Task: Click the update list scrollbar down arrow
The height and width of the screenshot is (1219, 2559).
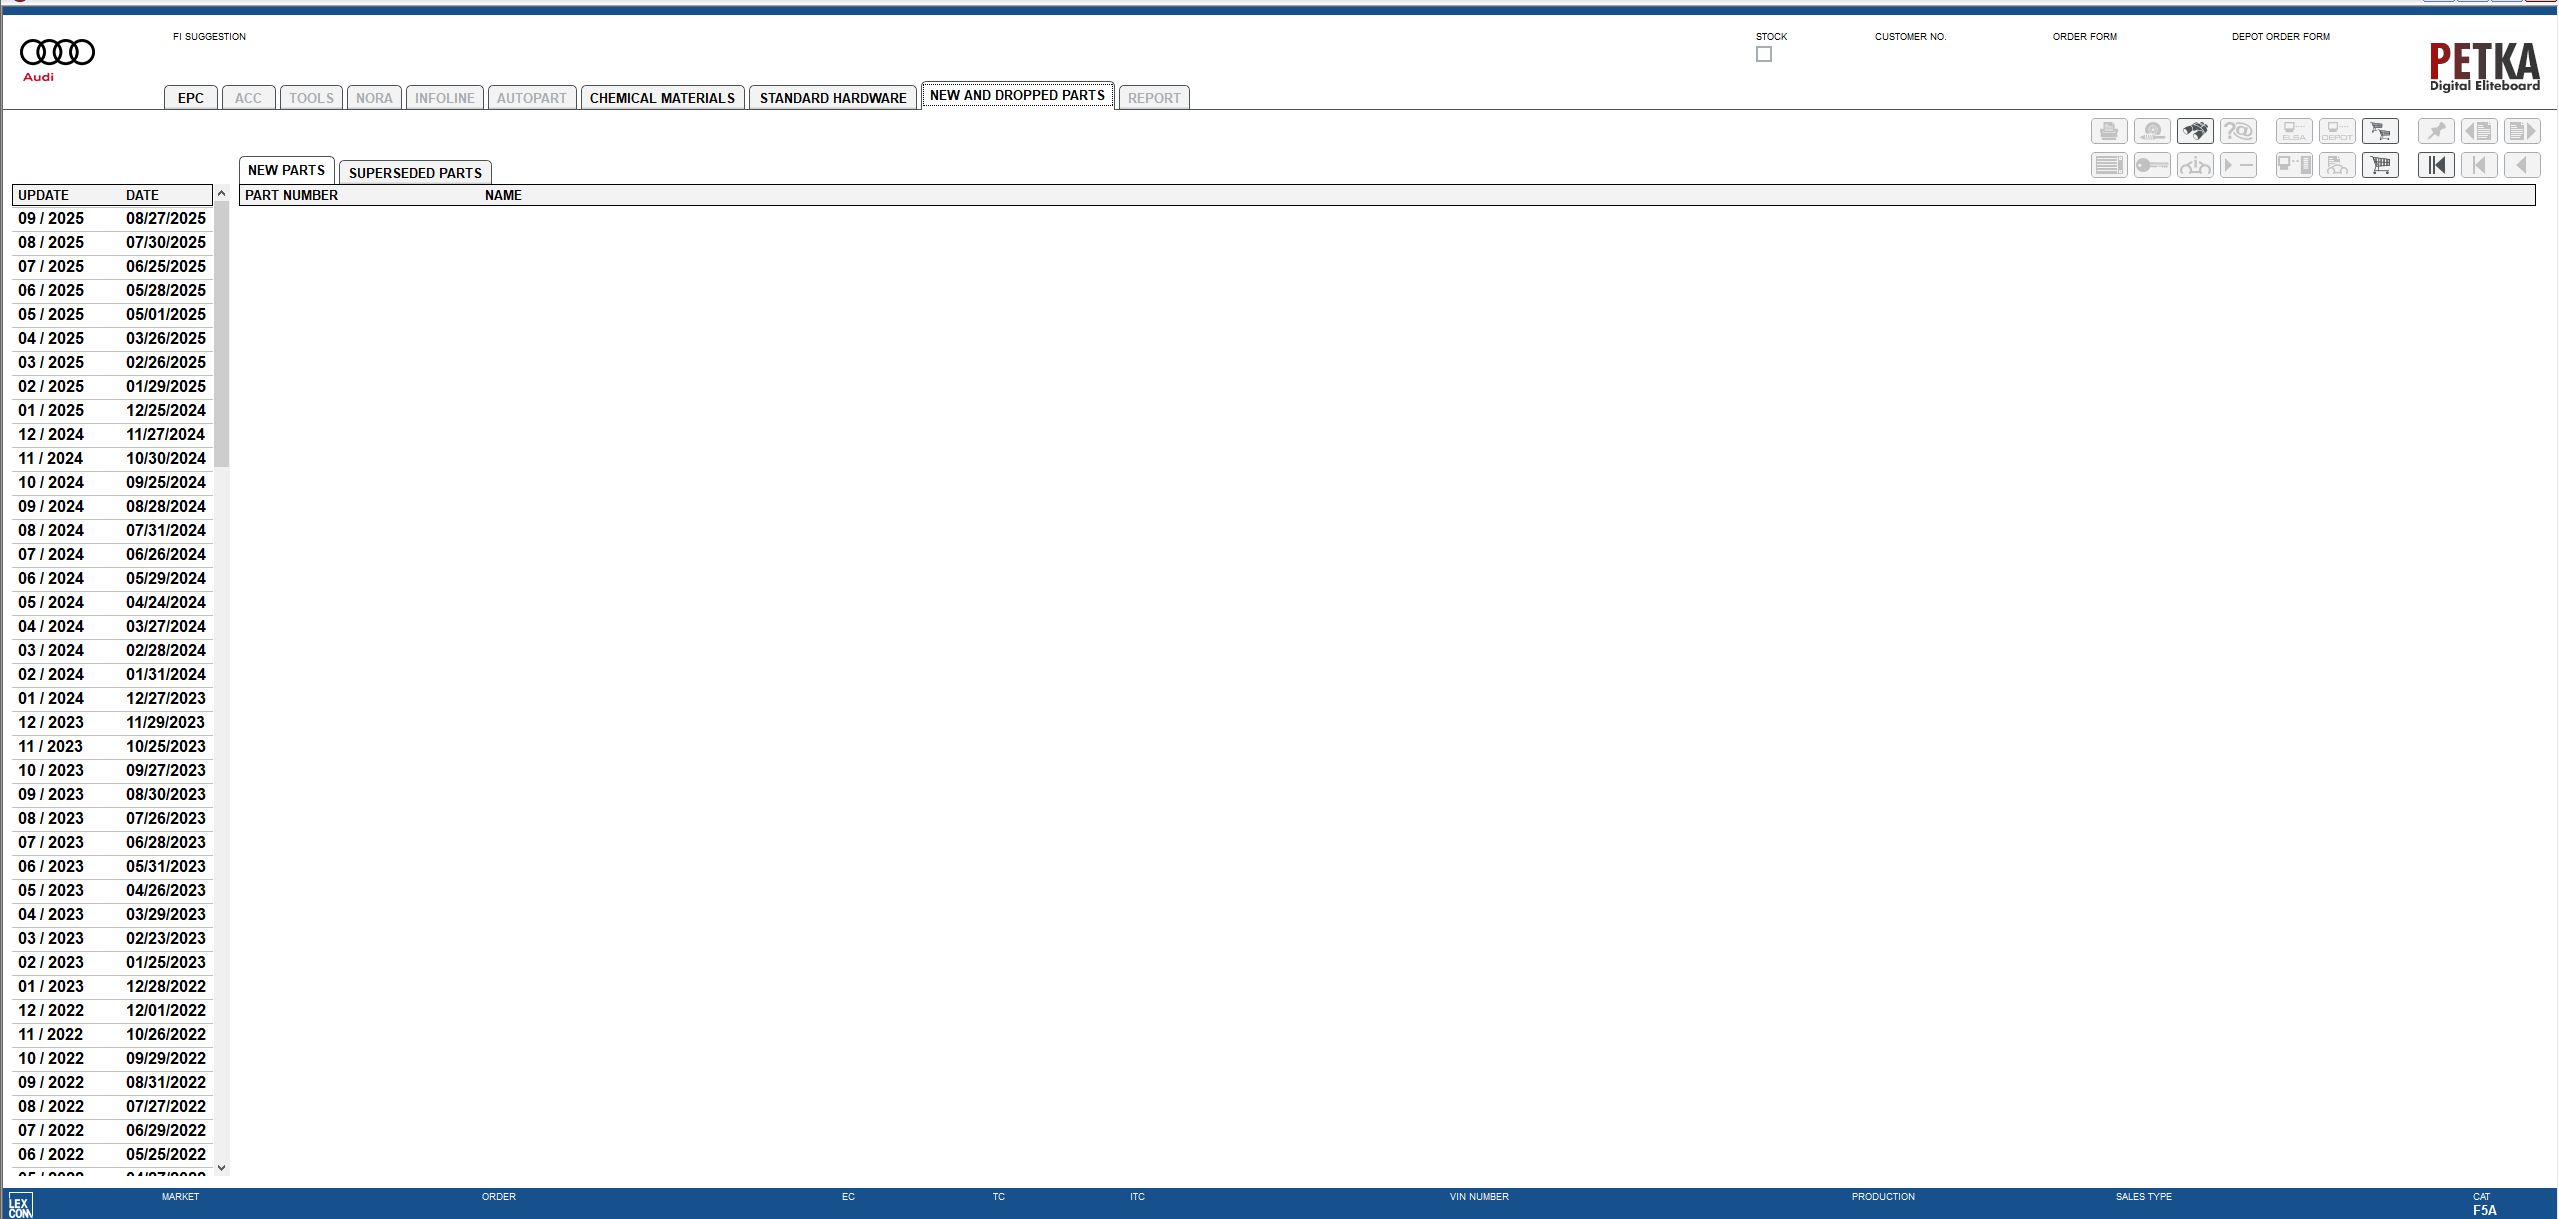Action: pos(221,1167)
